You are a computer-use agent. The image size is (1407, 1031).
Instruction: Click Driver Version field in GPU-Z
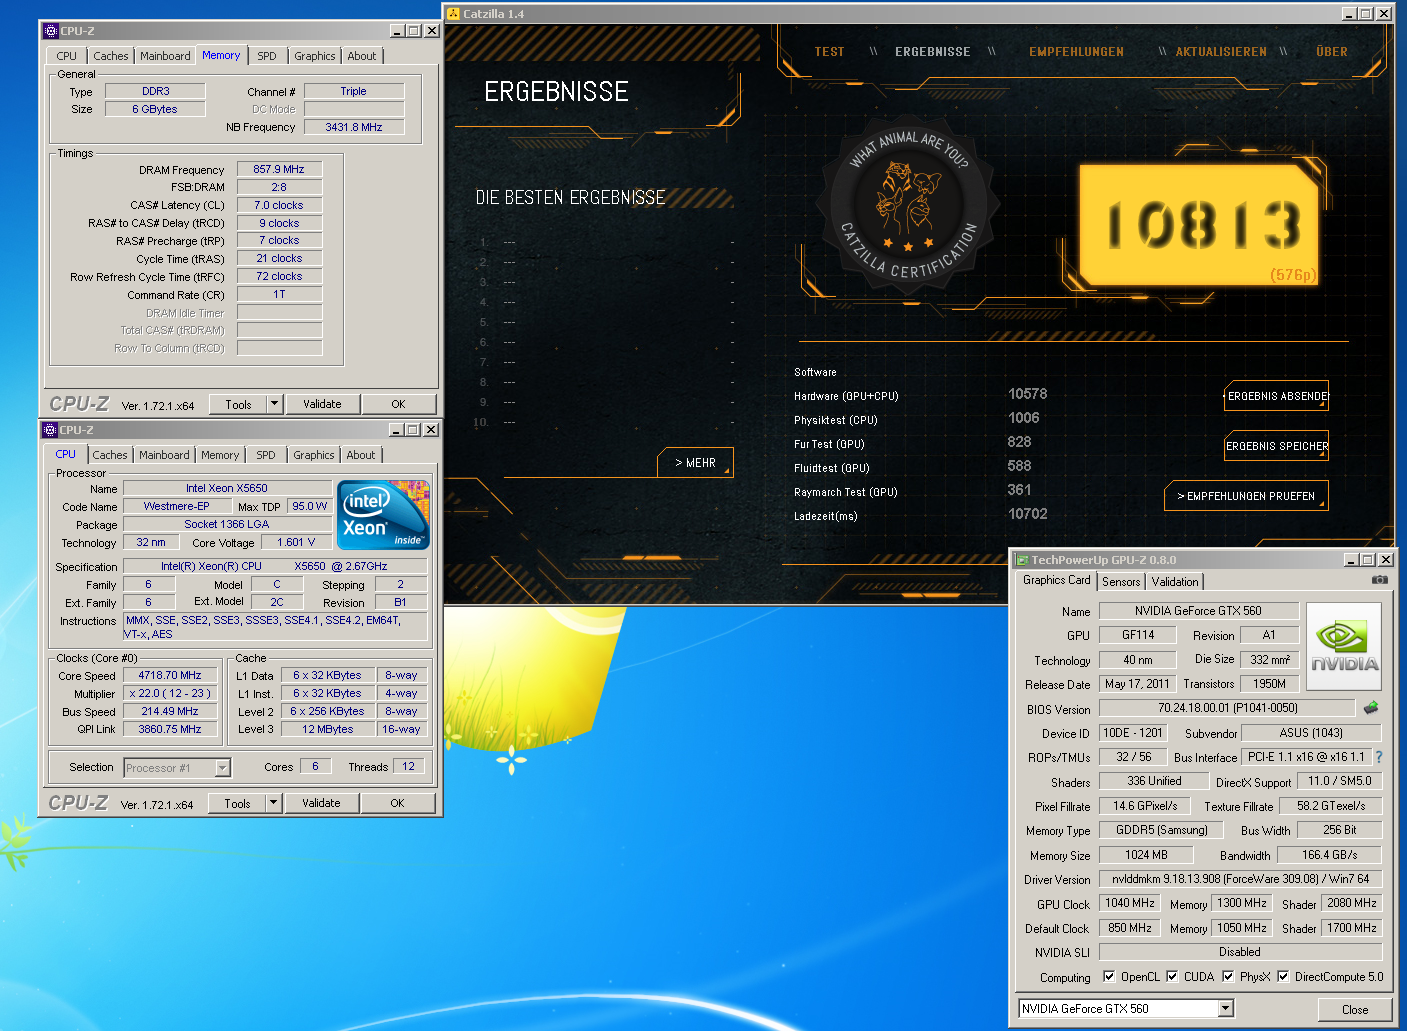[x=1240, y=879]
